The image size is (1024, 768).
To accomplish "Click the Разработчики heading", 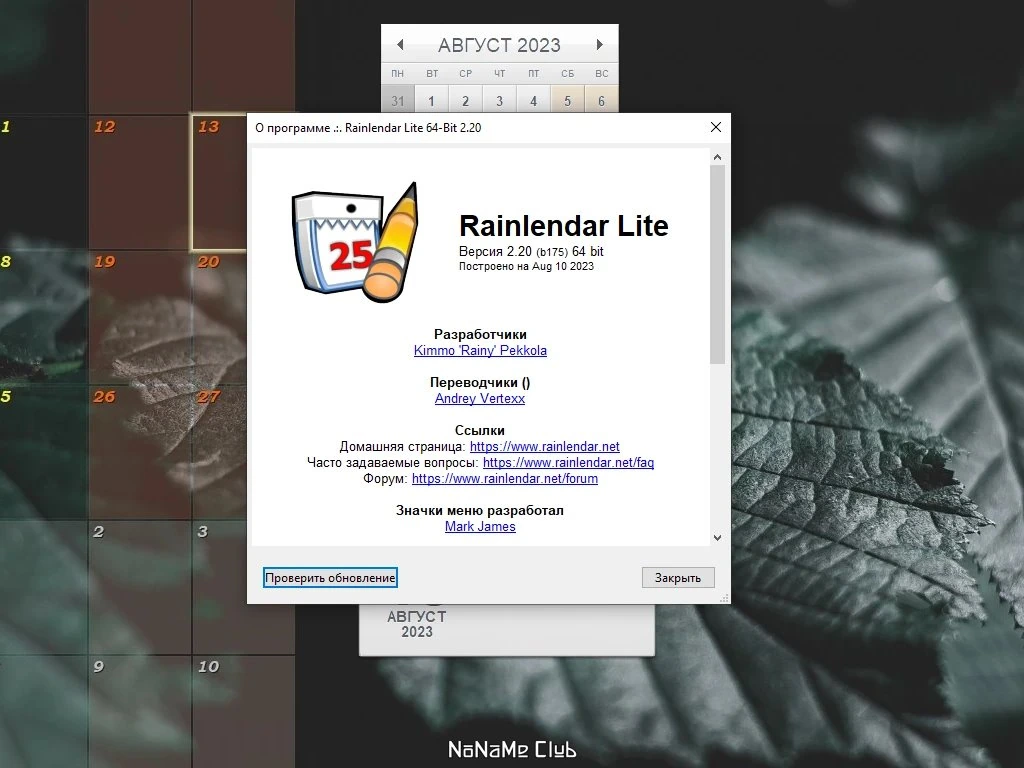I will (480, 334).
